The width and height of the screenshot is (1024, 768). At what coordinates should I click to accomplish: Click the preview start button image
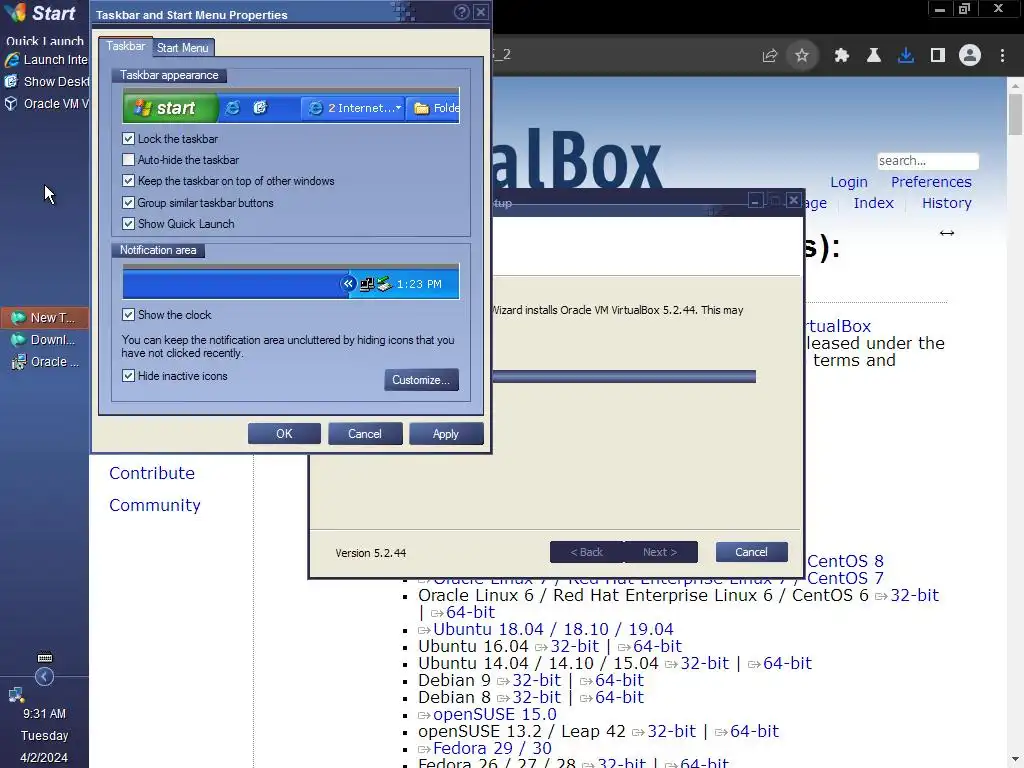[x=170, y=108]
